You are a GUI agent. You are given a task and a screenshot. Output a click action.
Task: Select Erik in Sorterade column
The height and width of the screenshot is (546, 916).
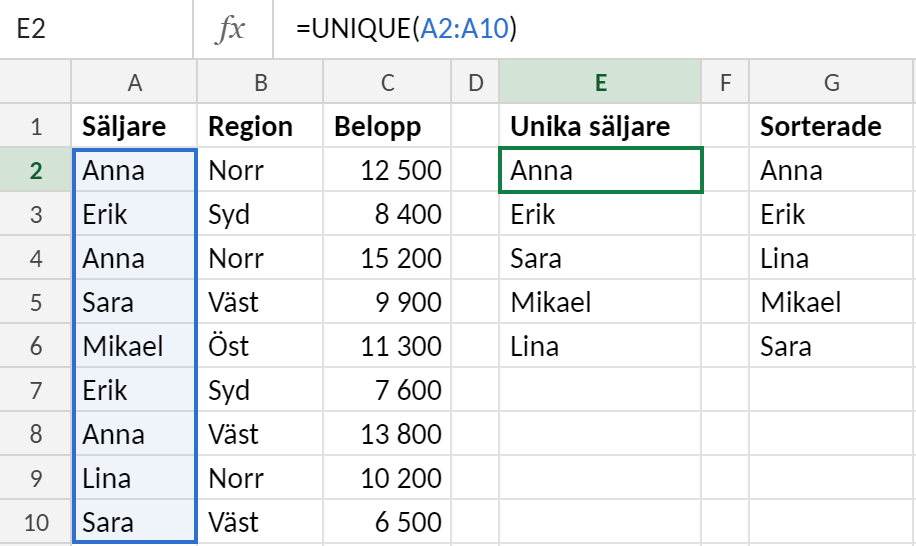point(832,214)
